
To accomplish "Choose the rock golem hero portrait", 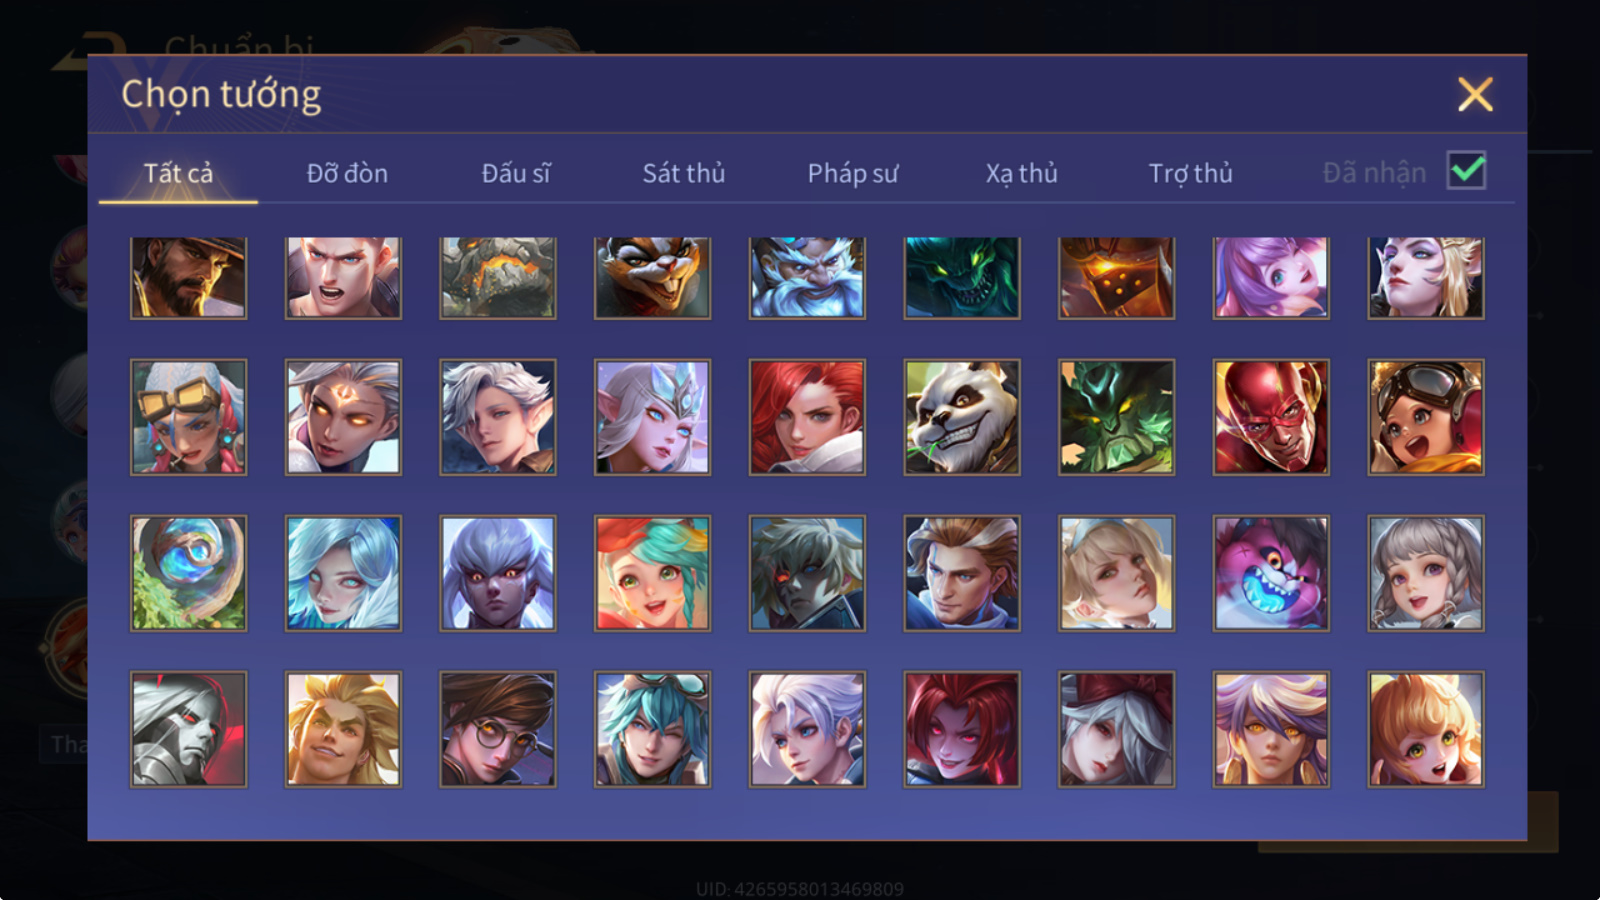I will 498,278.
